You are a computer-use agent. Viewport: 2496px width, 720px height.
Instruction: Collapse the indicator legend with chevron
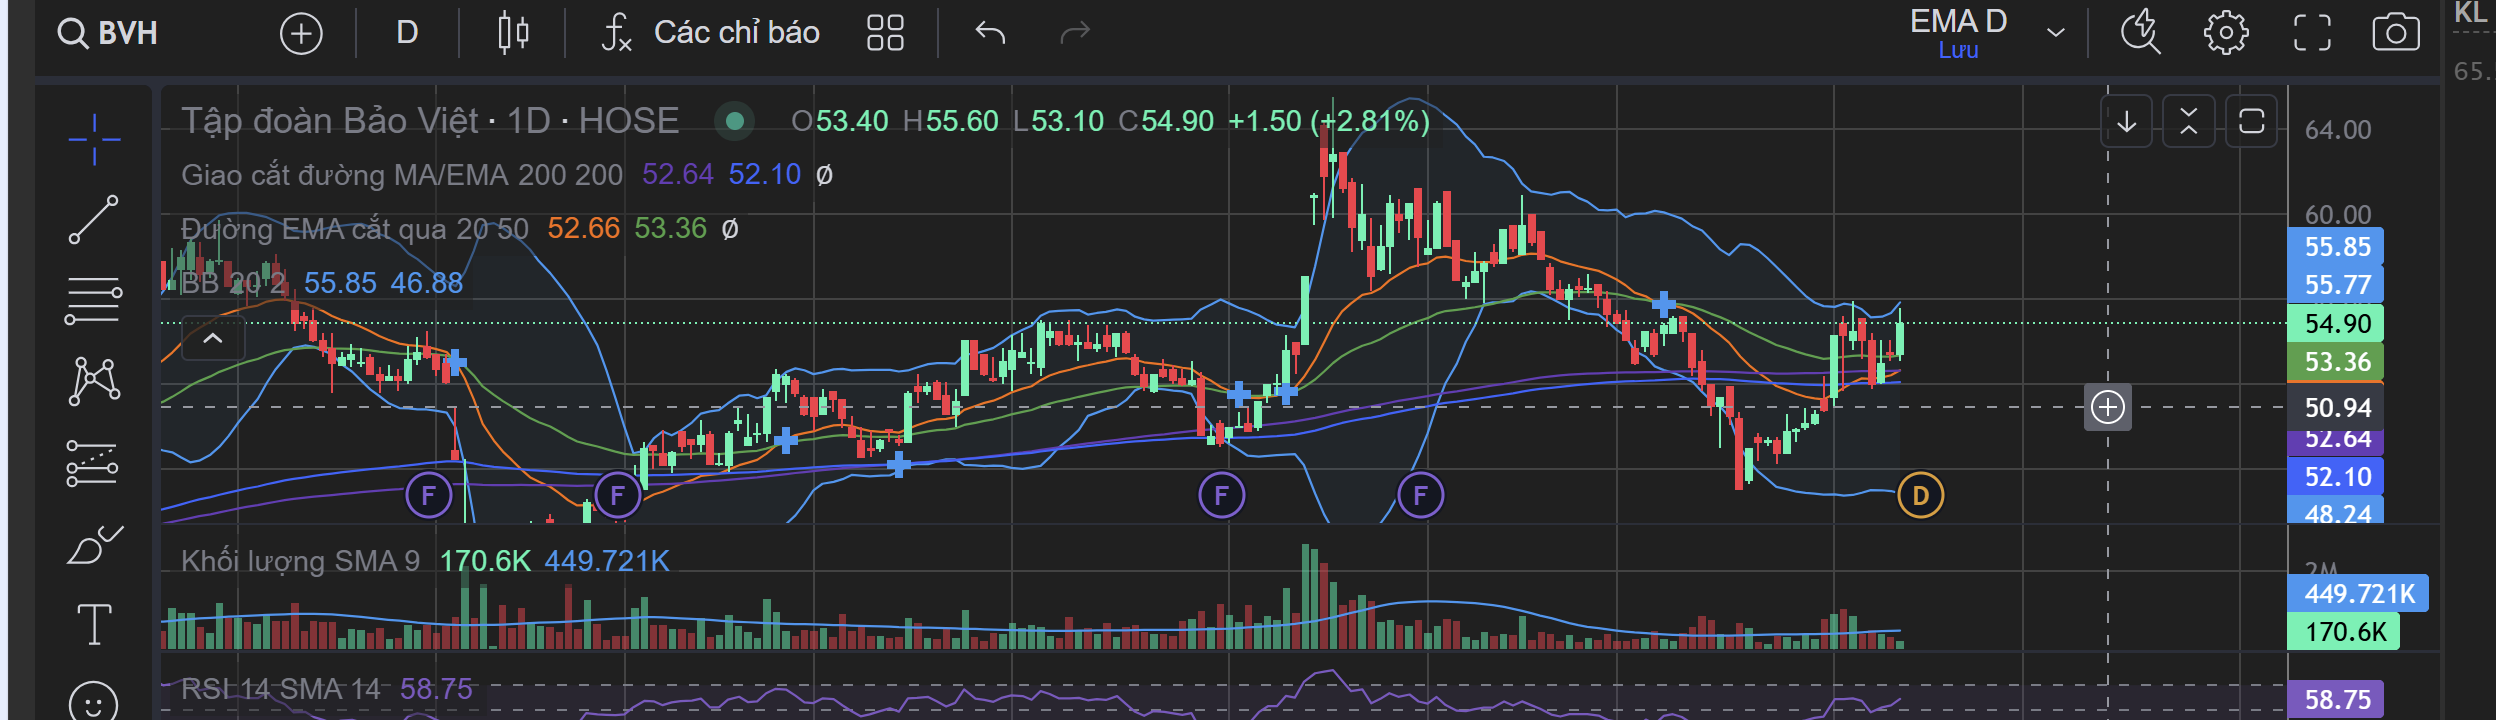pyautogui.click(x=213, y=339)
